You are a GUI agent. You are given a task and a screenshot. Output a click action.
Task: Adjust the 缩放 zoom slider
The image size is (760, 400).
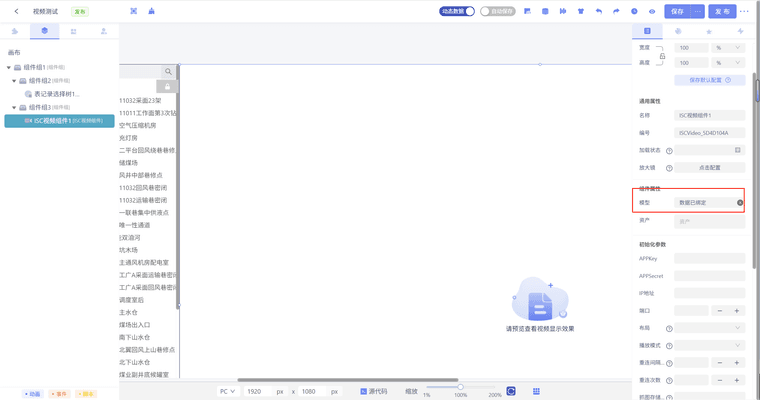460,387
